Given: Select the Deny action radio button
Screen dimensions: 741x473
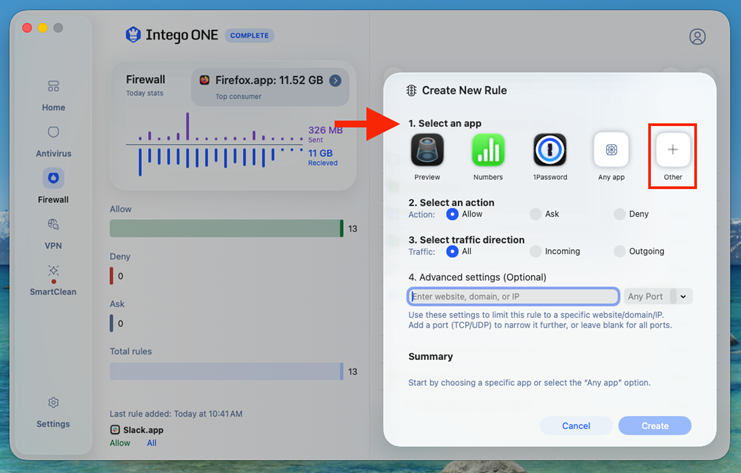Looking at the screenshot, I should click(620, 214).
